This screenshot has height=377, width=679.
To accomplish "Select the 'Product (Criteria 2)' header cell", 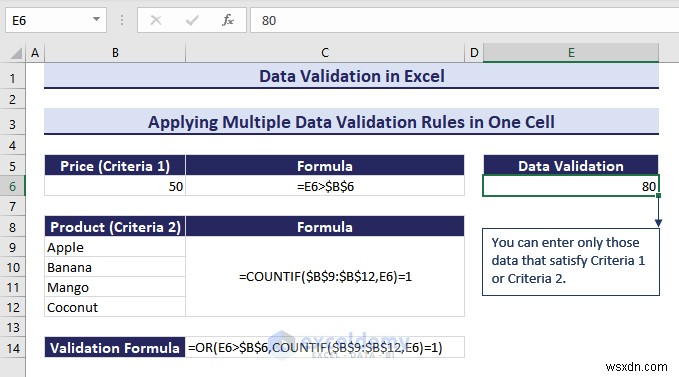I will [x=115, y=227].
